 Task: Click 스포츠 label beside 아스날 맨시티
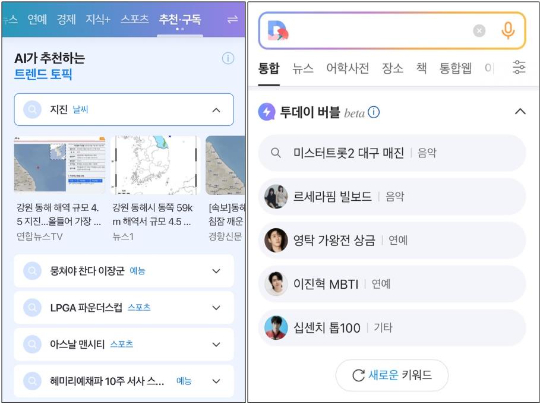click(122, 344)
